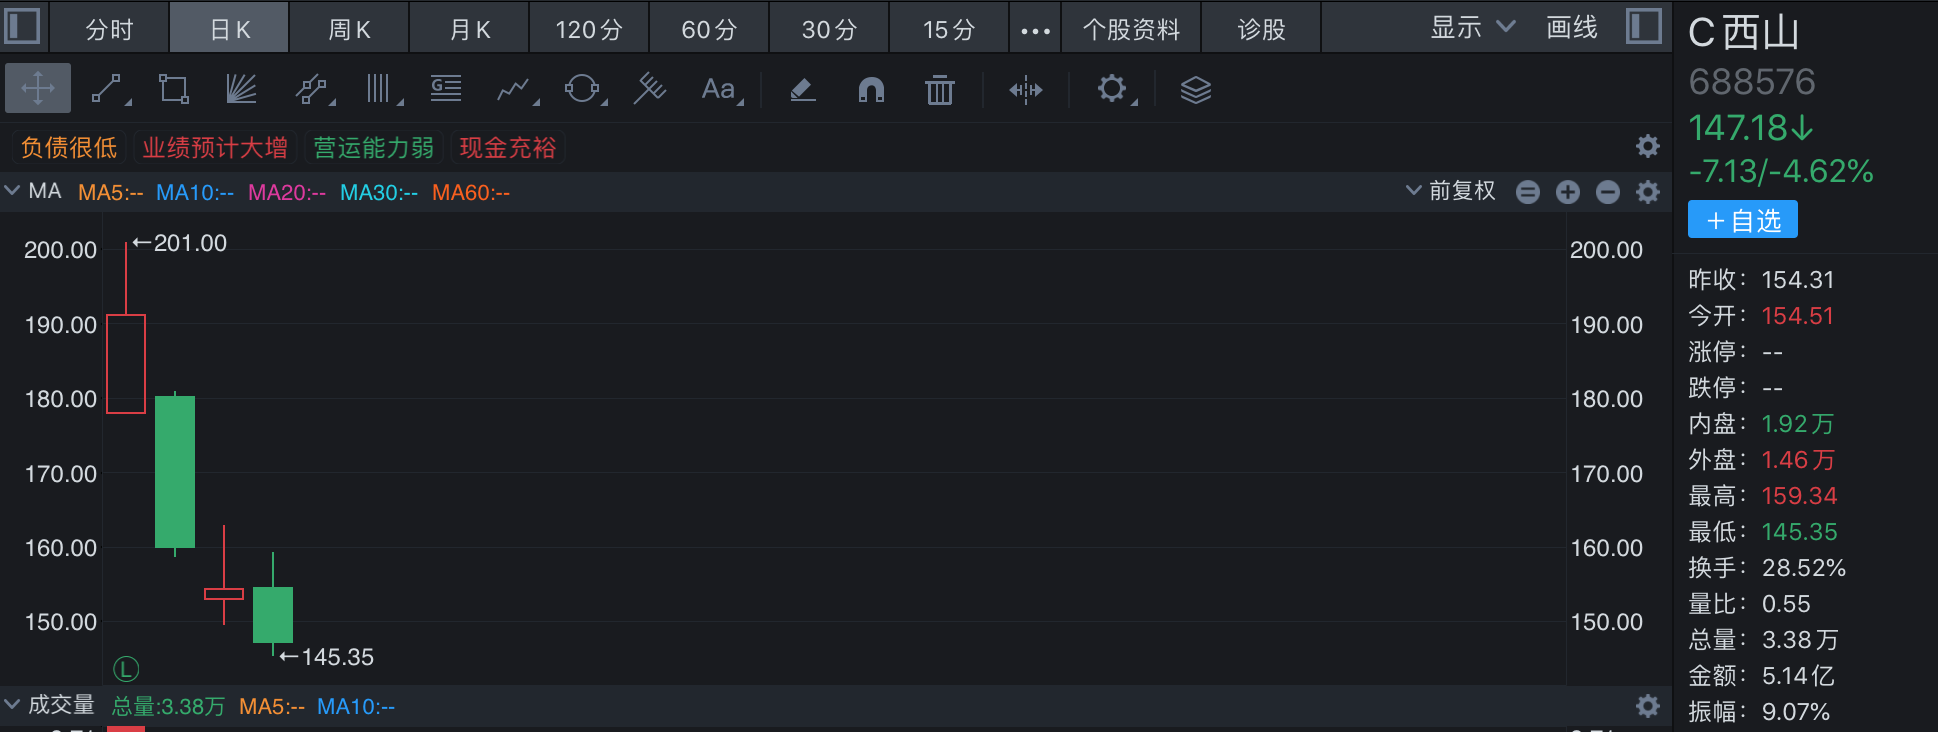Toggle the left sidebar panel
The image size is (1938, 732).
click(x=22, y=26)
